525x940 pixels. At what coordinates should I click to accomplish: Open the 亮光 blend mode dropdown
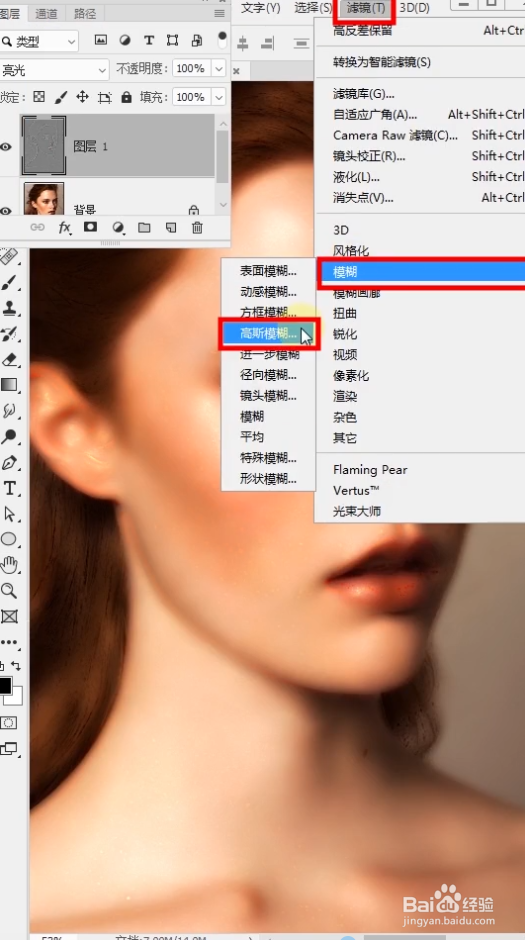[x=54, y=70]
